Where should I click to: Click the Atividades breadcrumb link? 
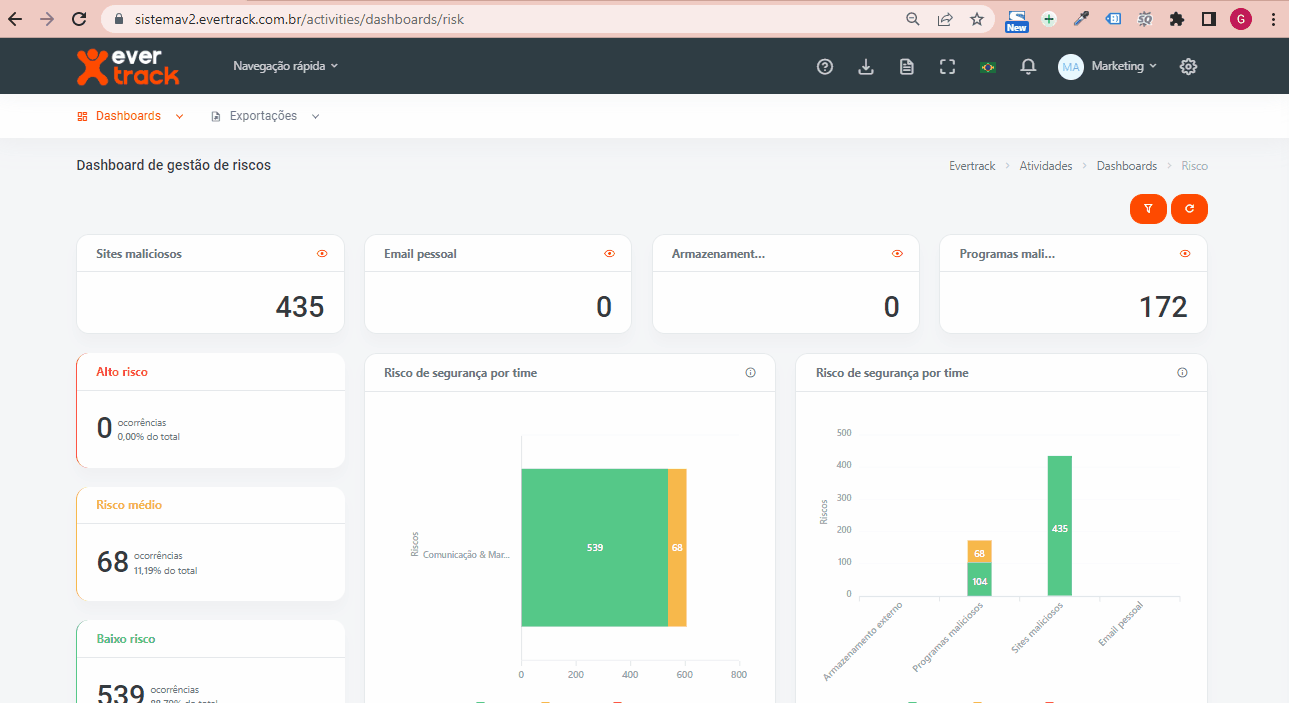coord(1045,166)
